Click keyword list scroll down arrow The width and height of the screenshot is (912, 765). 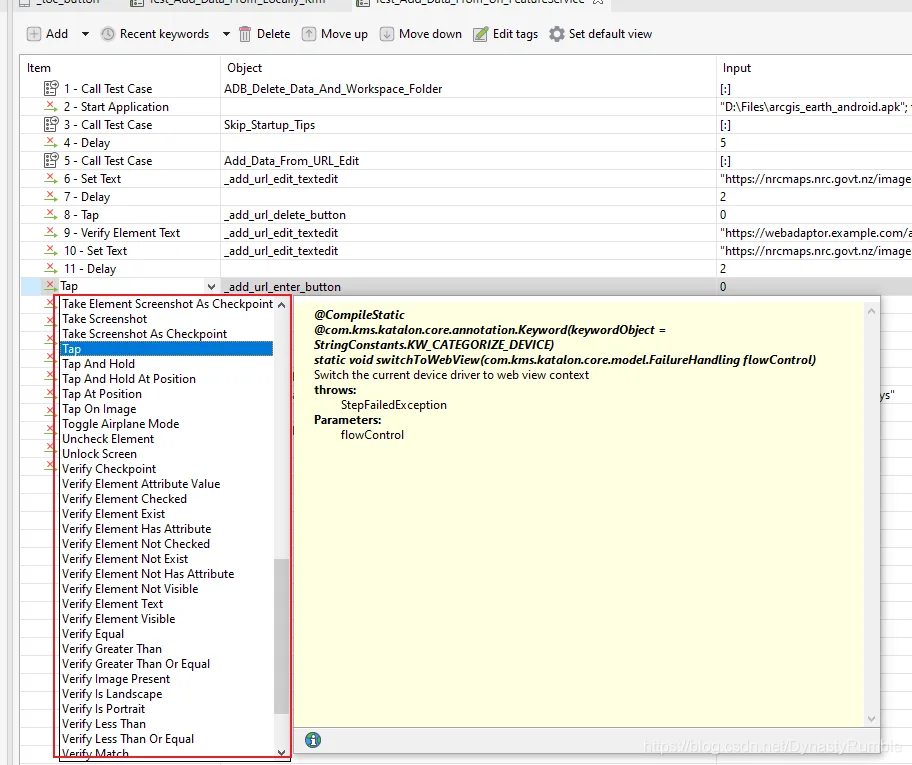point(282,752)
